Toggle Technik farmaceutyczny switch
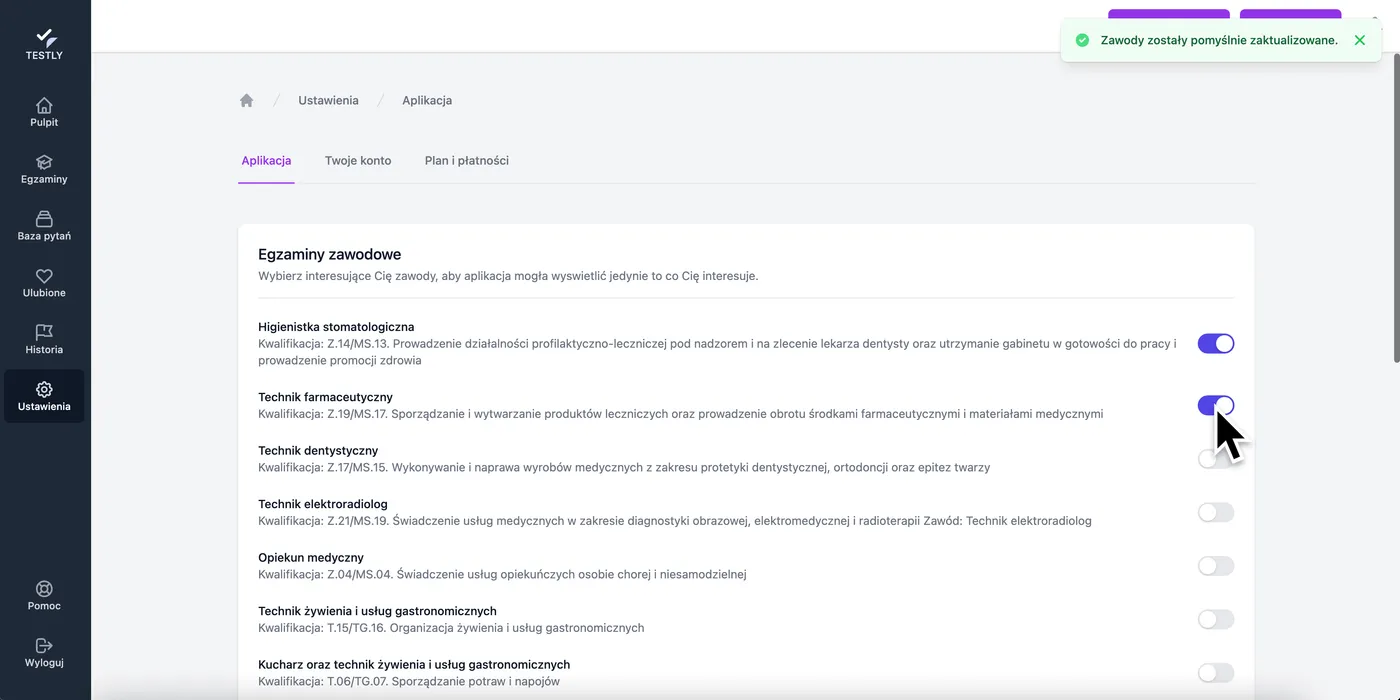 (x=1216, y=405)
